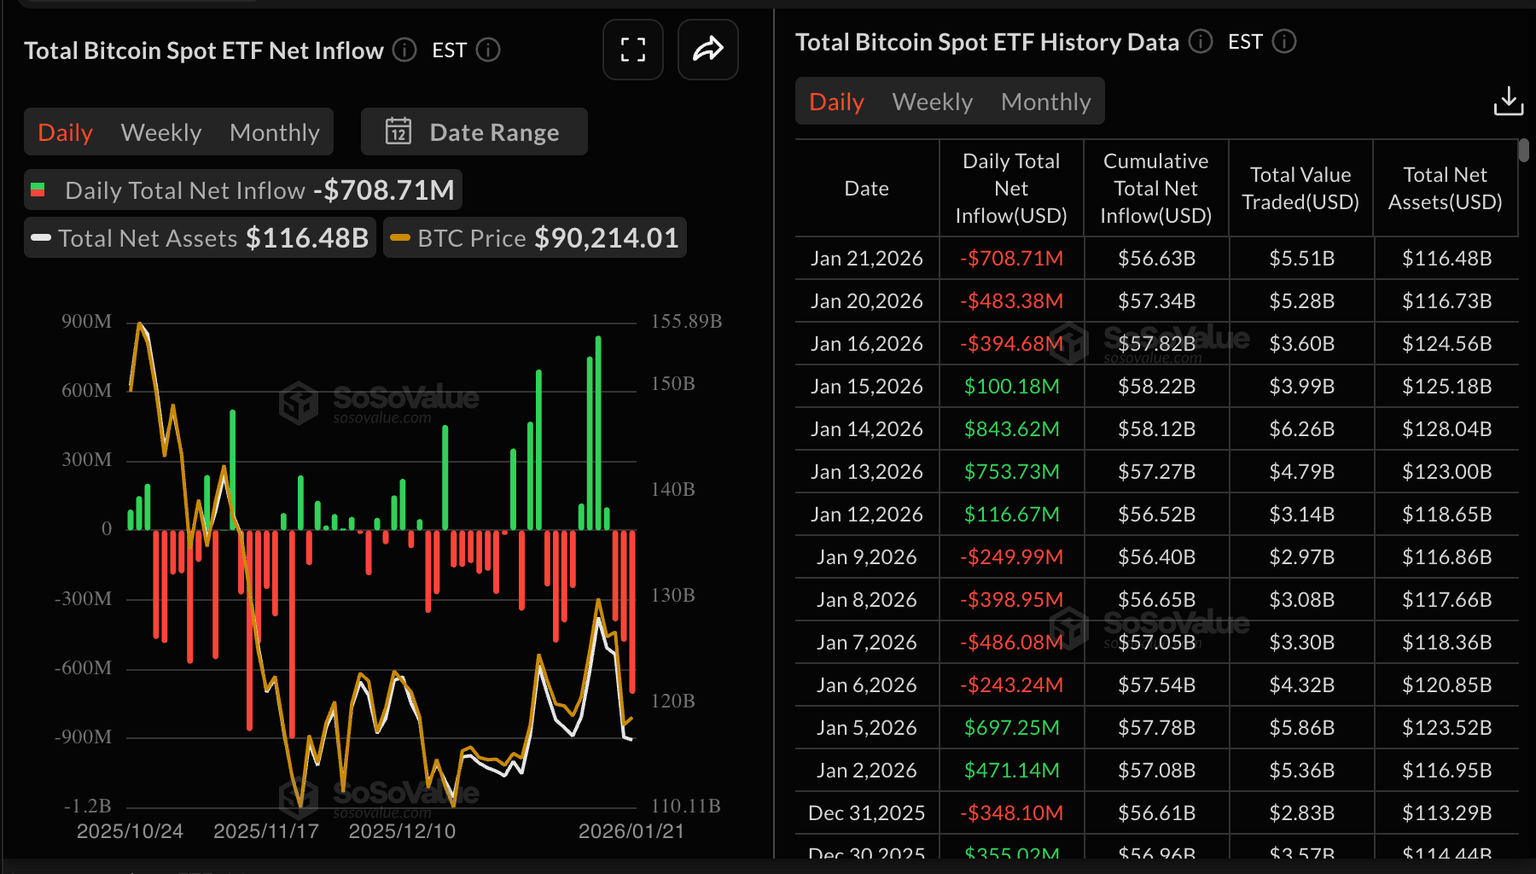The width and height of the screenshot is (1536, 874).
Task: Click the $753.73M inflow value in table
Action: (1011, 472)
